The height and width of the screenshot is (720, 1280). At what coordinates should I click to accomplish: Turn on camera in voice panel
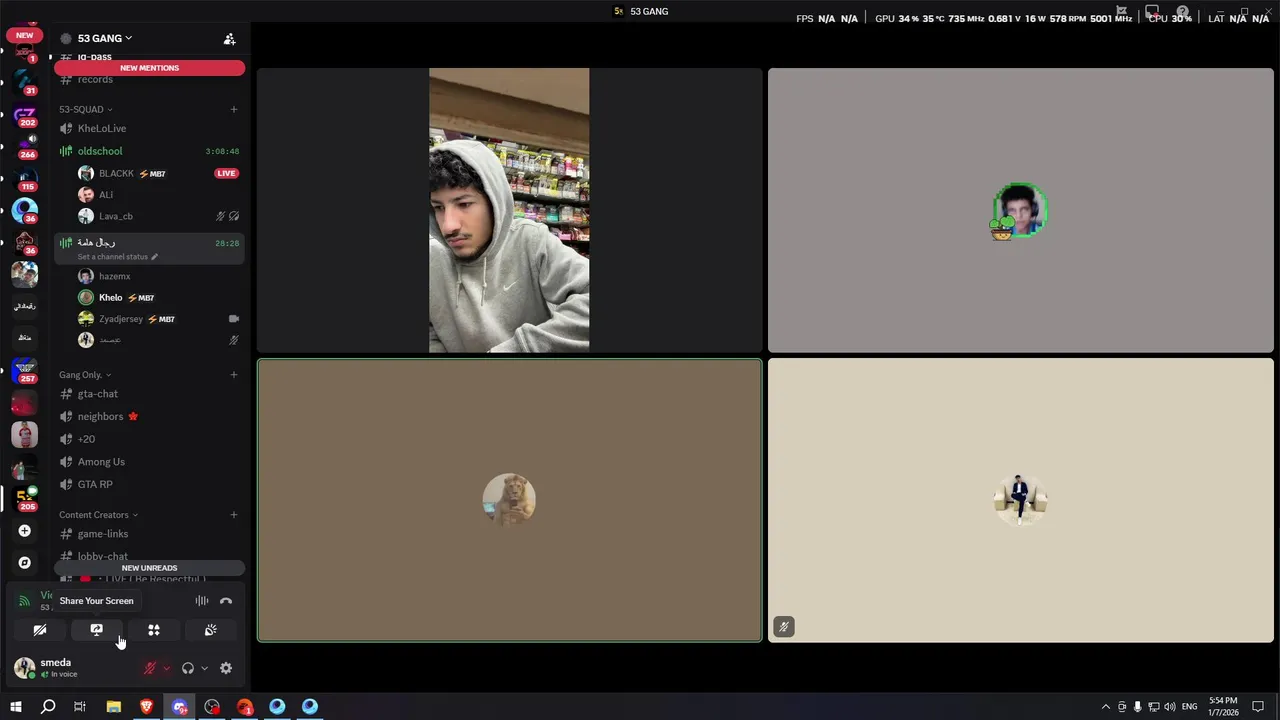click(x=40, y=630)
